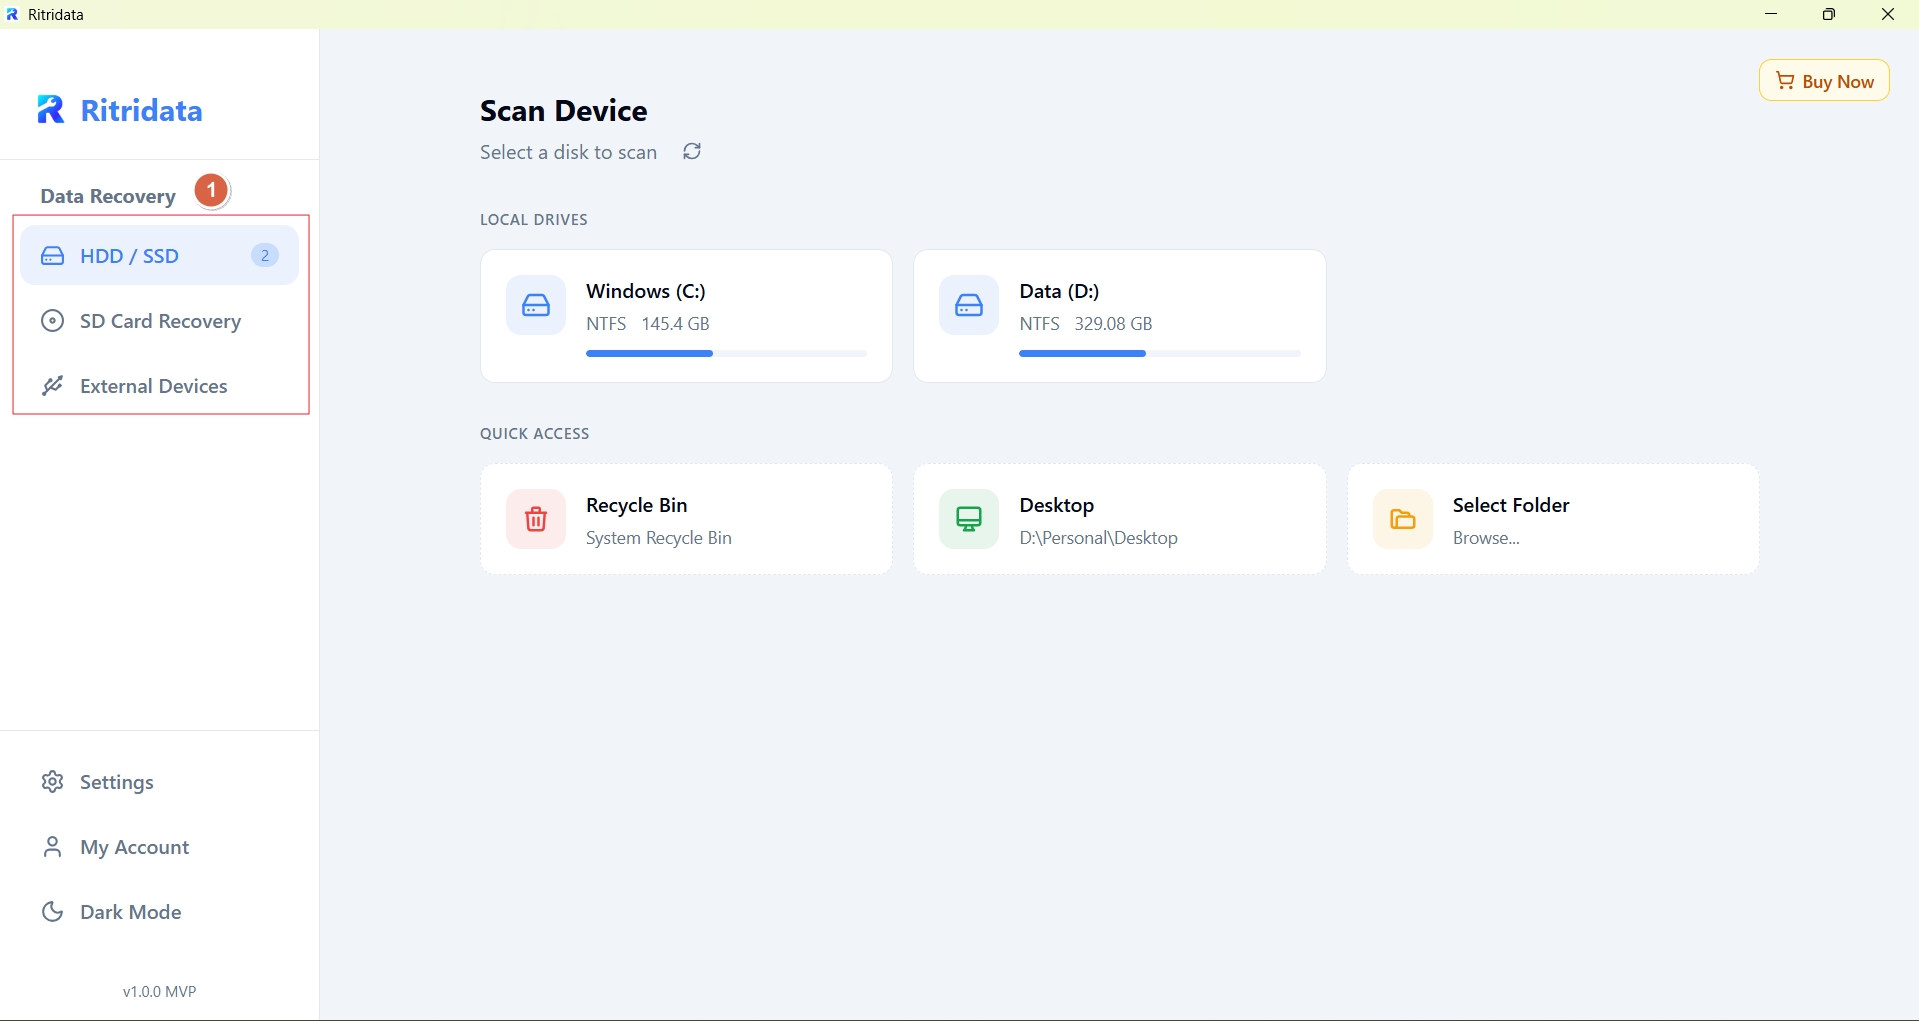Click the refresh icon beside Select a disk
The width and height of the screenshot is (1919, 1021).
click(x=692, y=151)
